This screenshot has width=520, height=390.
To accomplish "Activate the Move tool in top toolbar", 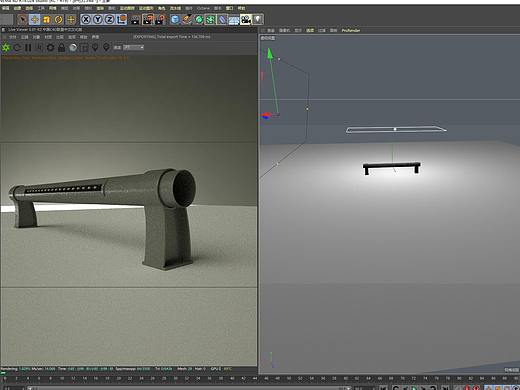I will click(34, 20).
